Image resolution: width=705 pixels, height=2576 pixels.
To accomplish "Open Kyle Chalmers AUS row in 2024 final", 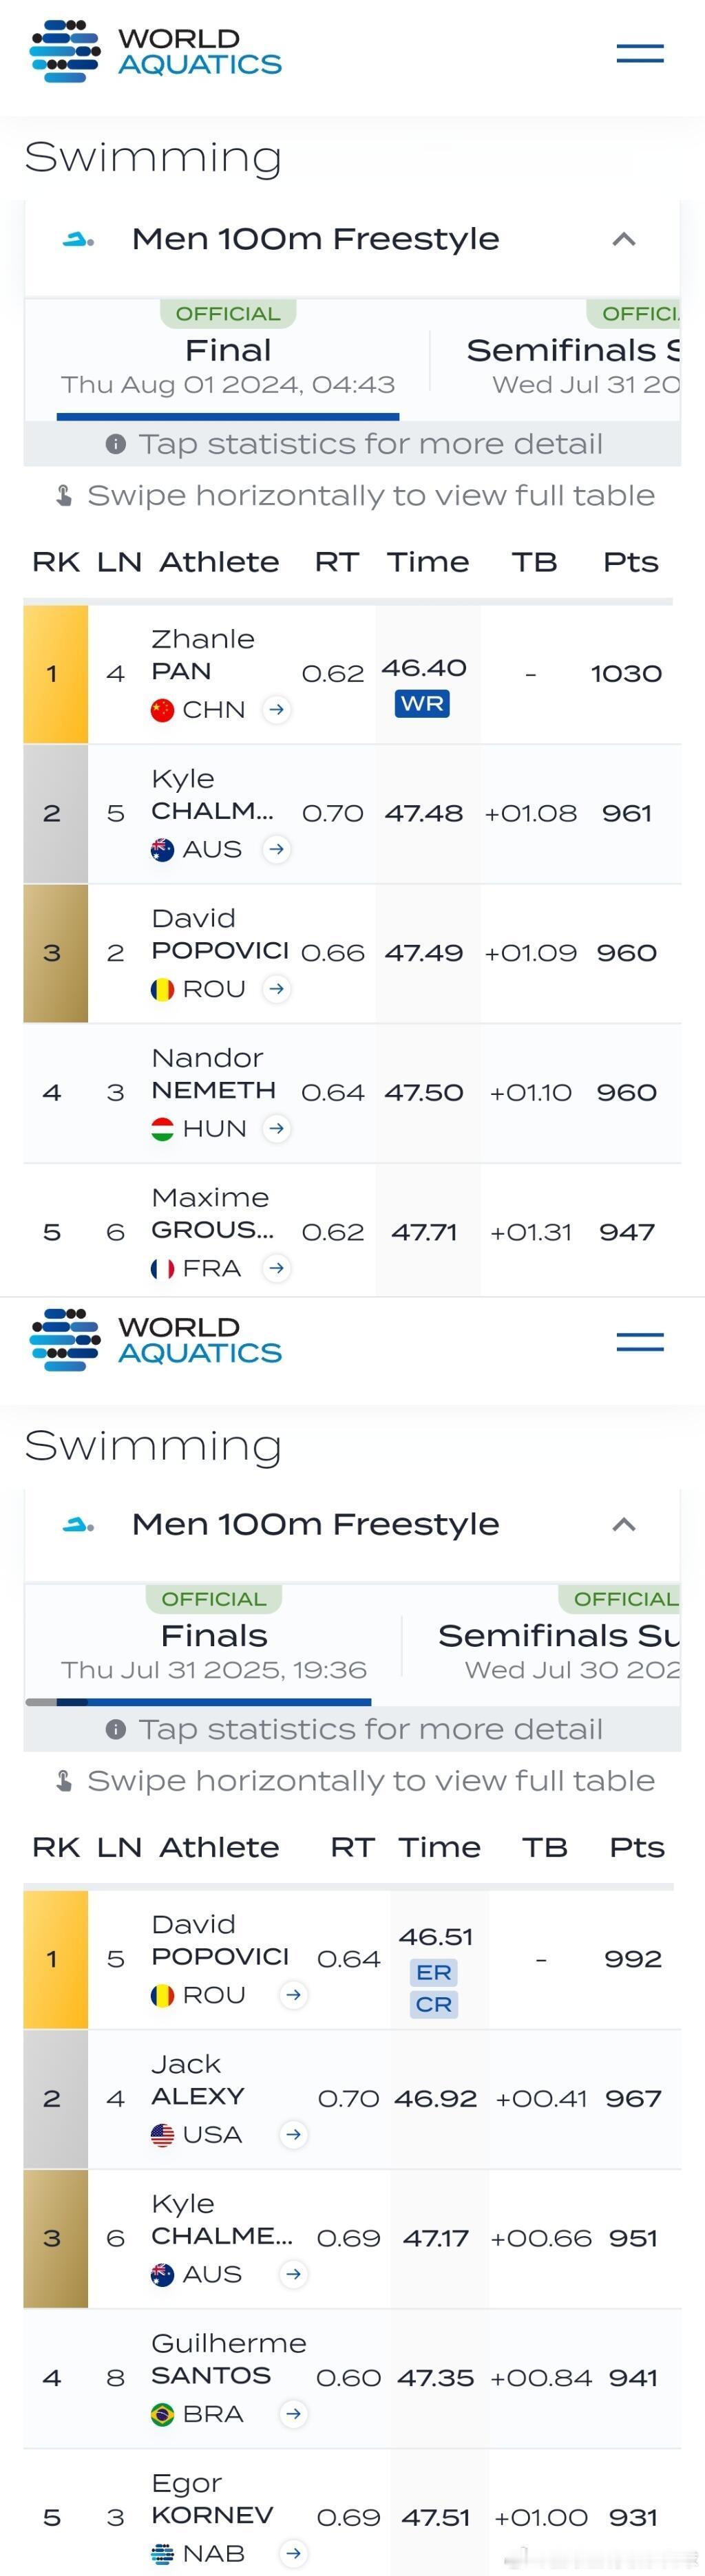I will click(x=352, y=814).
